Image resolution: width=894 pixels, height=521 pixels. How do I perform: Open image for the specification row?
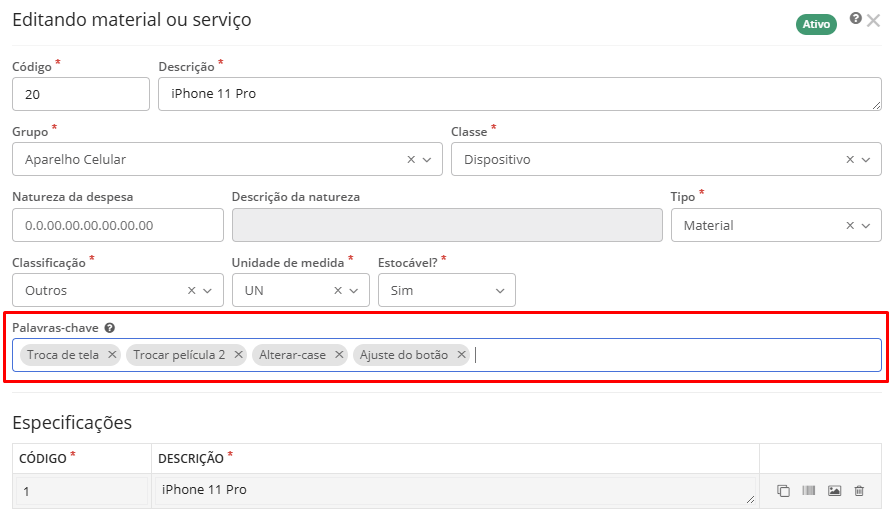coord(834,491)
